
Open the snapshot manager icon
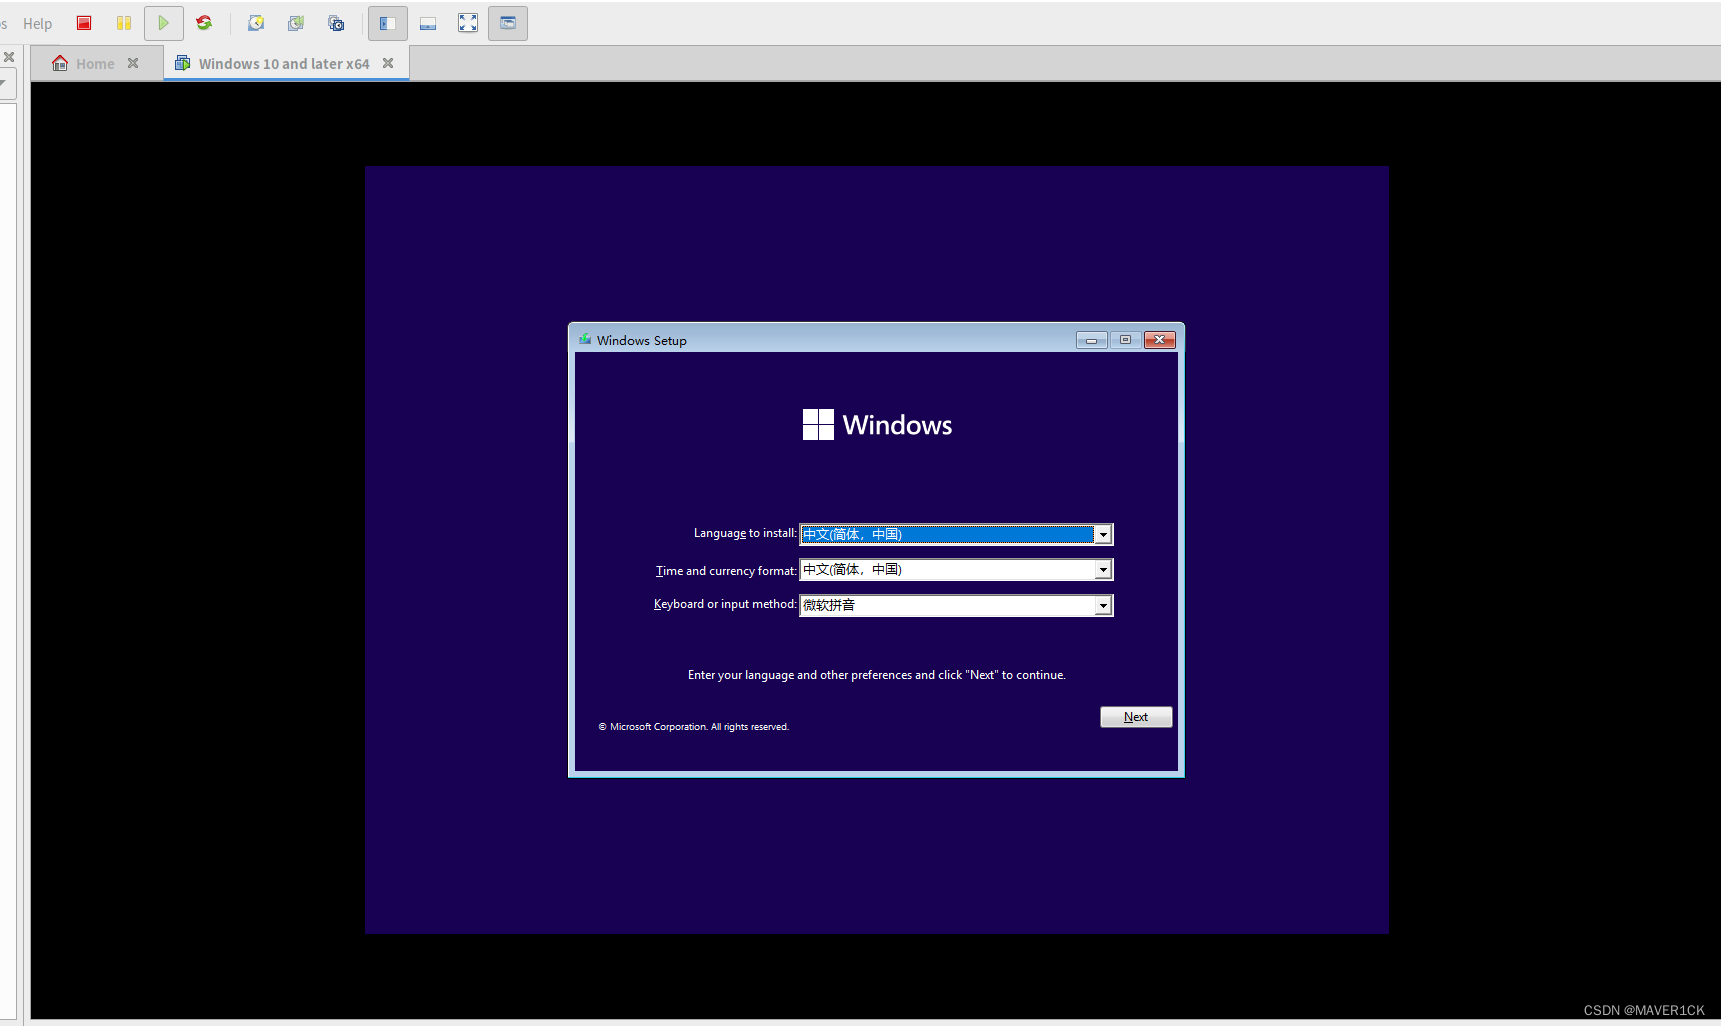tap(336, 23)
